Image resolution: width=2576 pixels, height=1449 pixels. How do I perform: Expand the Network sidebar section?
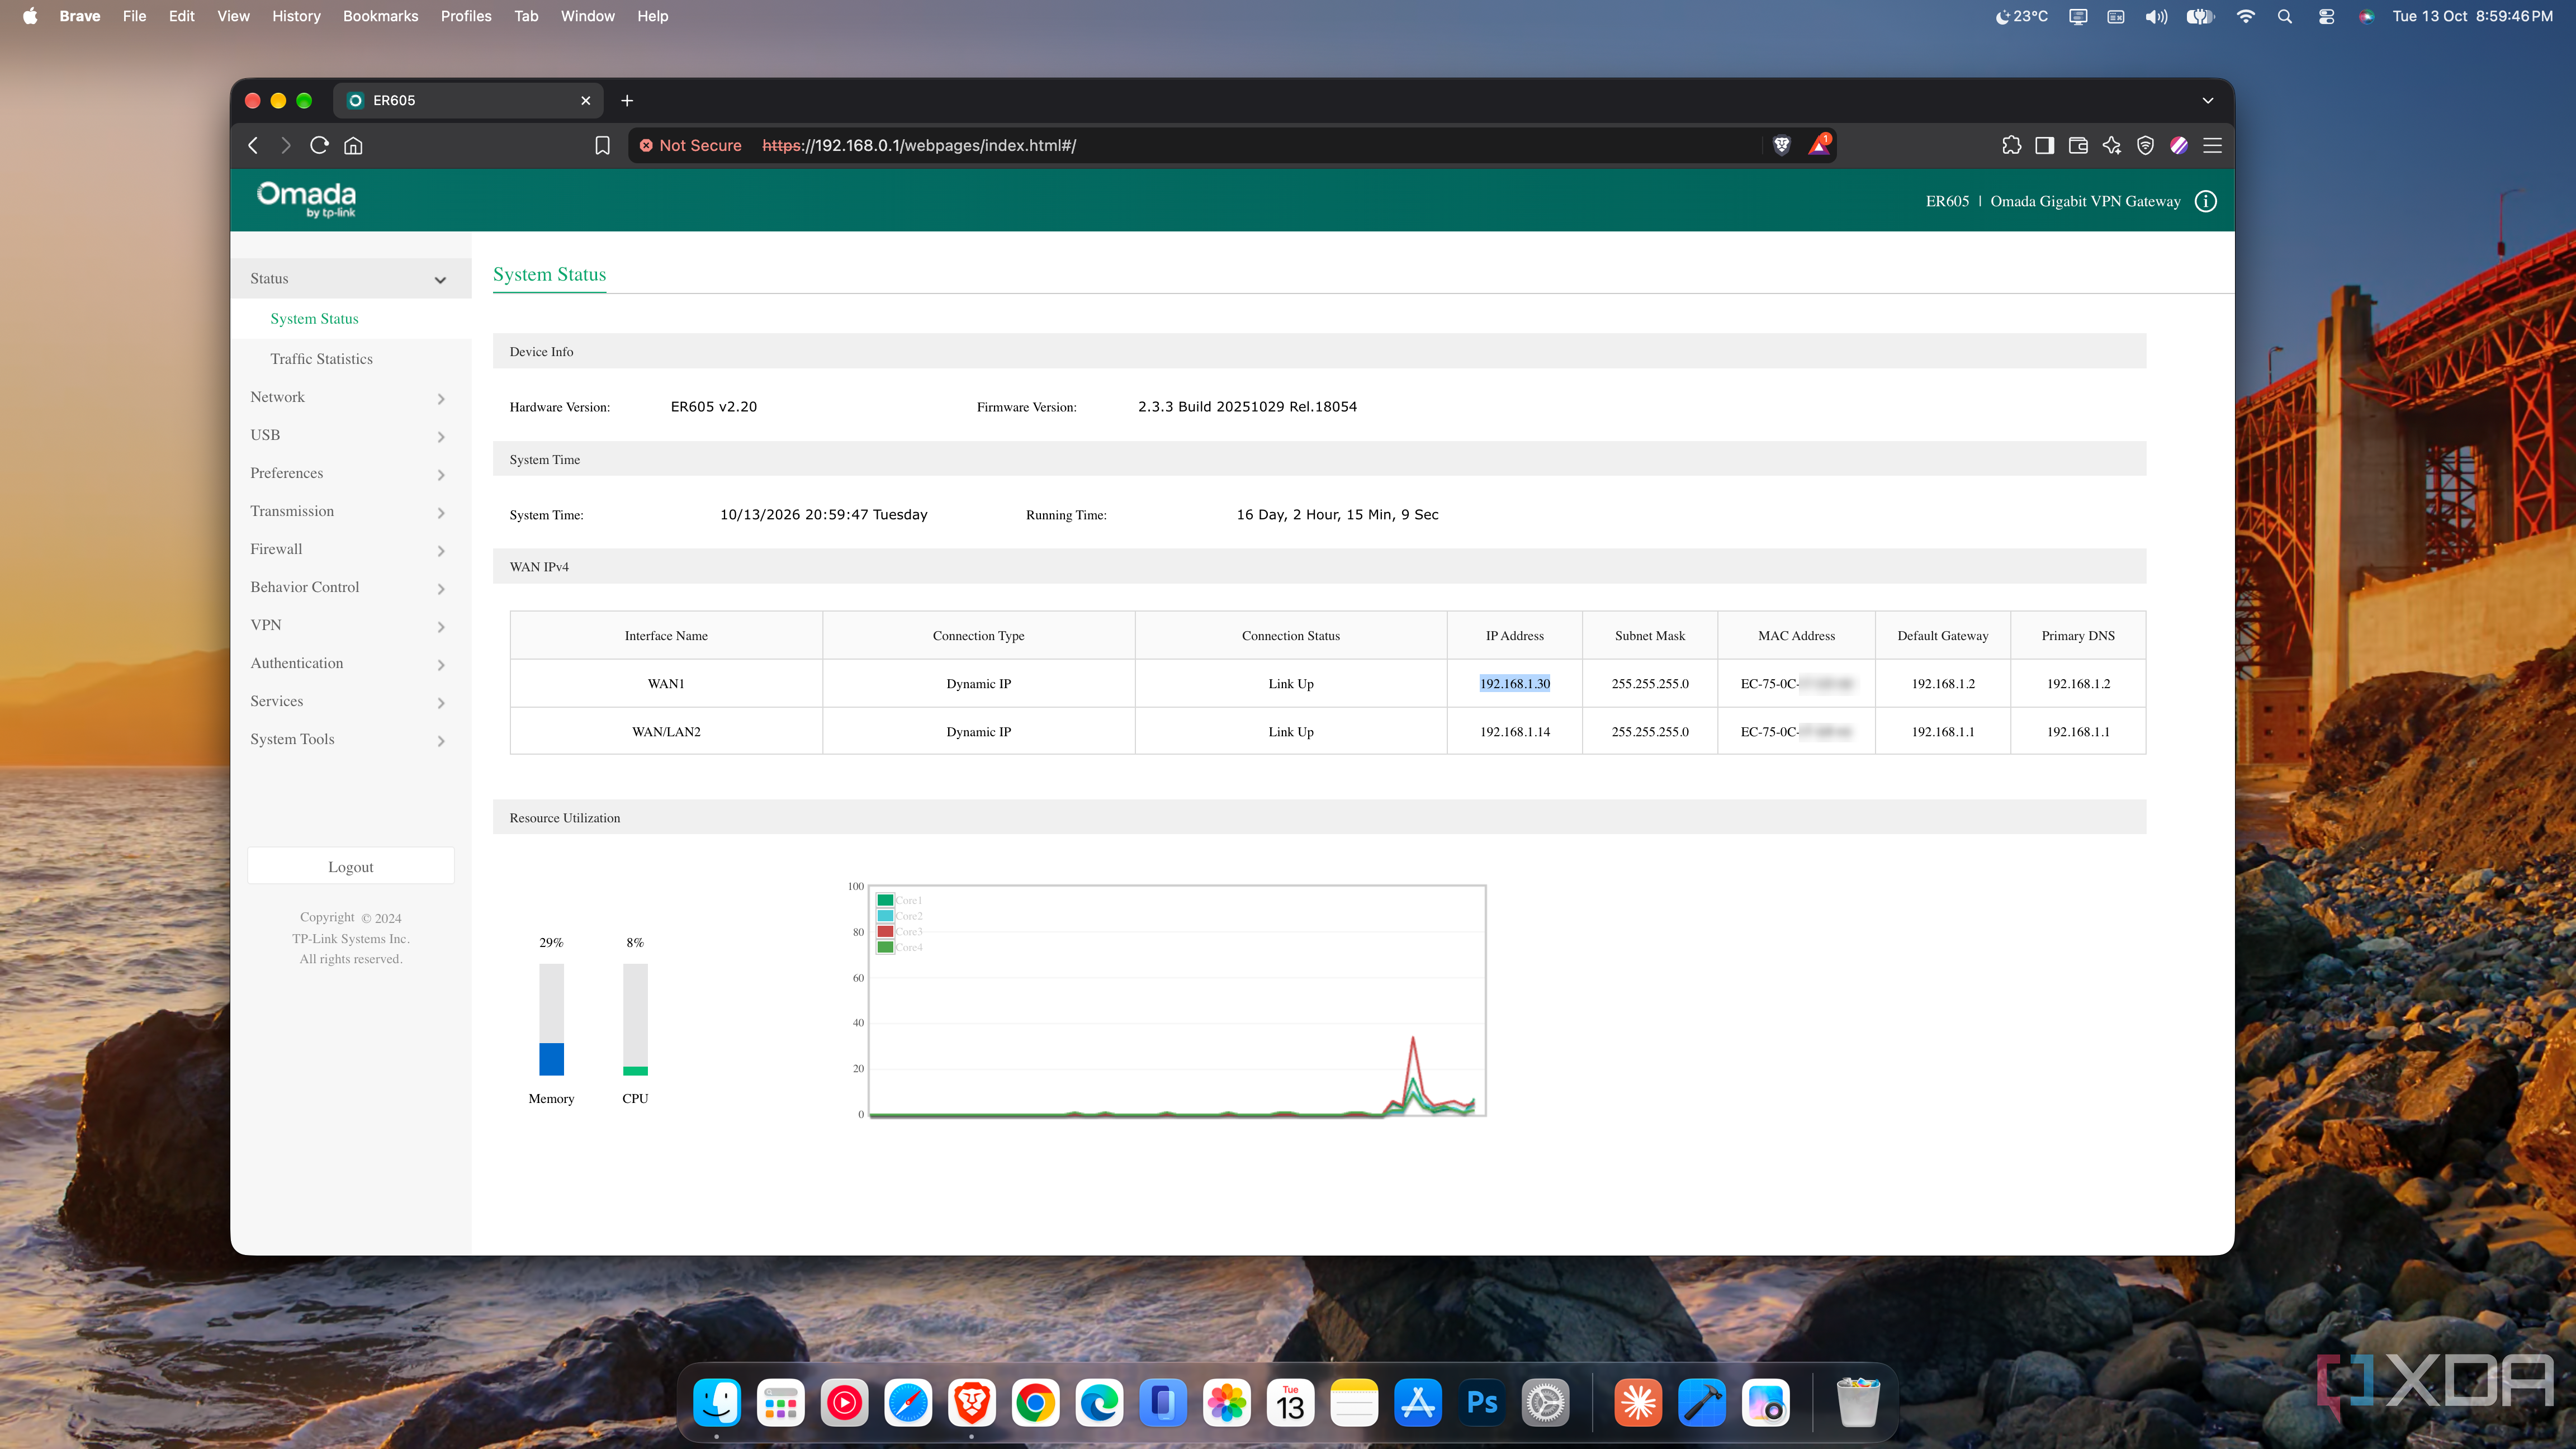(x=350, y=397)
